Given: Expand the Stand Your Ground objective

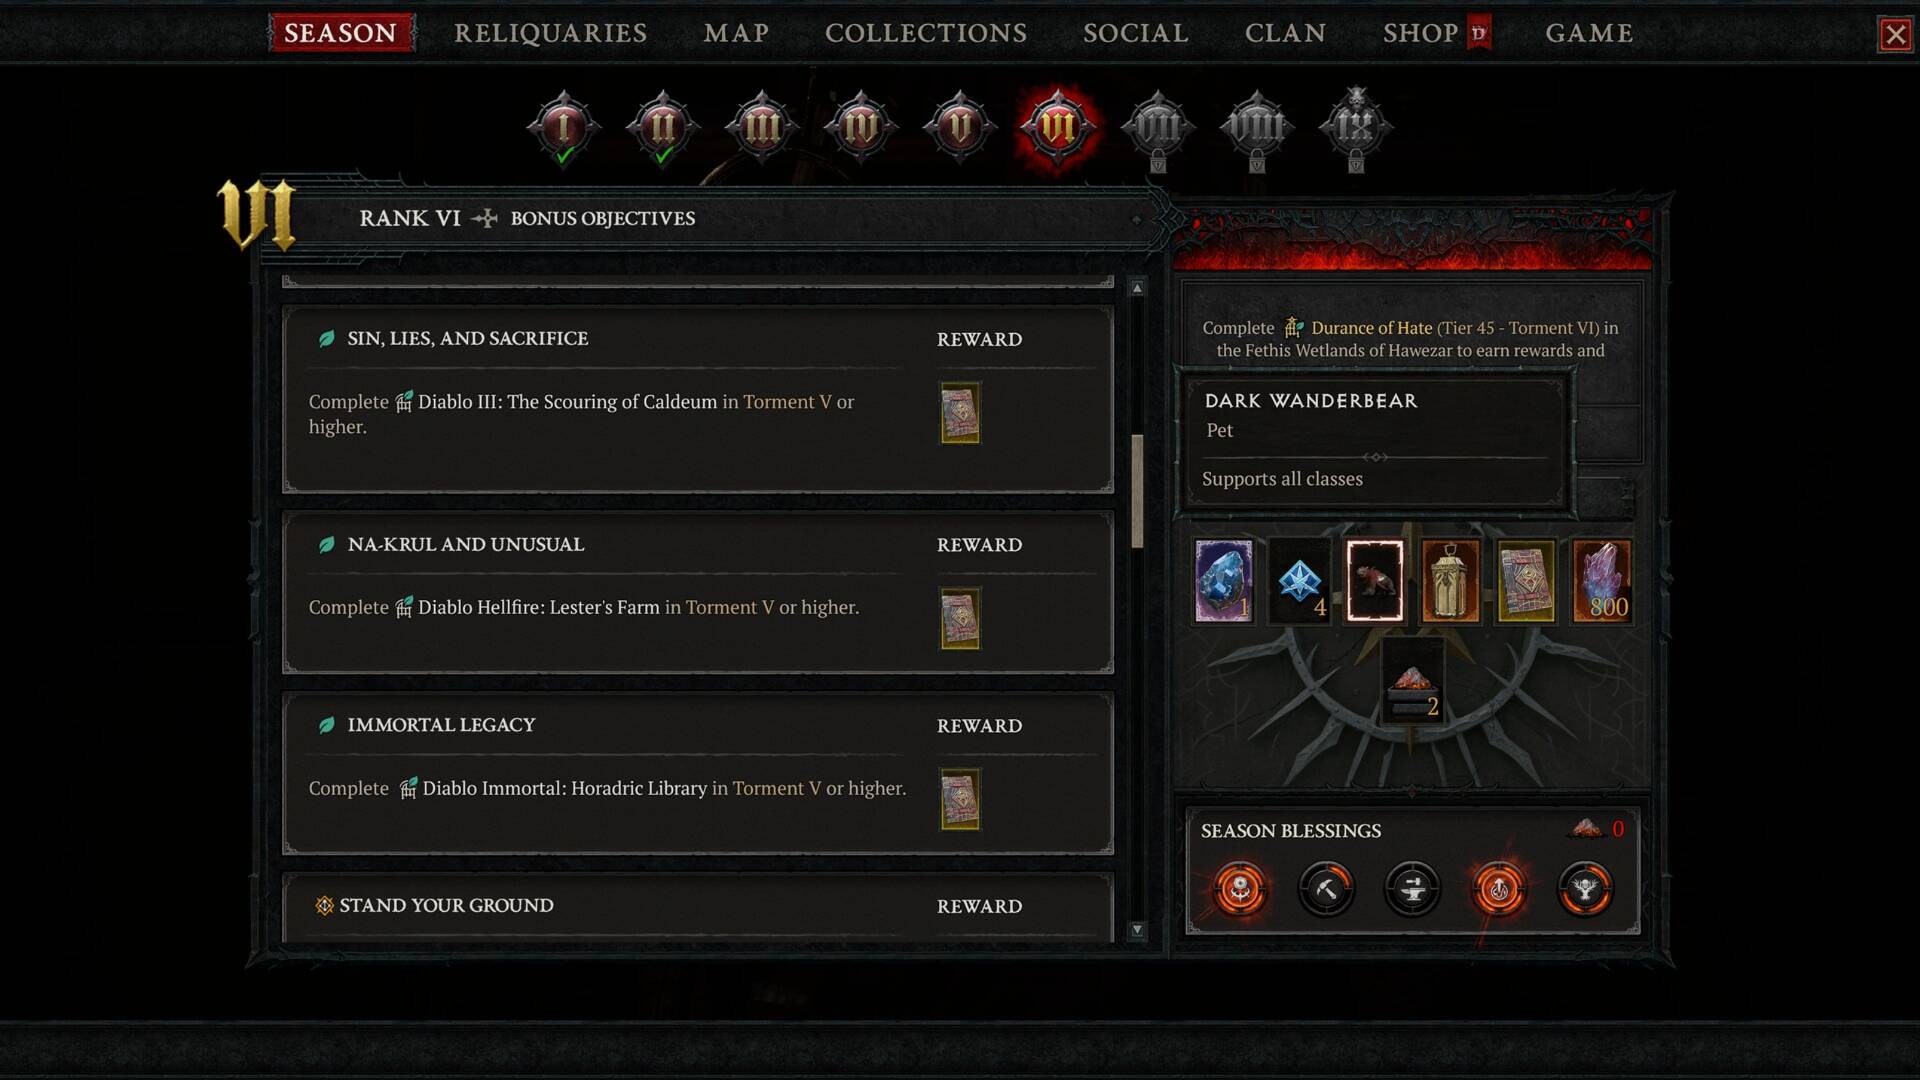Looking at the screenshot, I should point(698,908).
